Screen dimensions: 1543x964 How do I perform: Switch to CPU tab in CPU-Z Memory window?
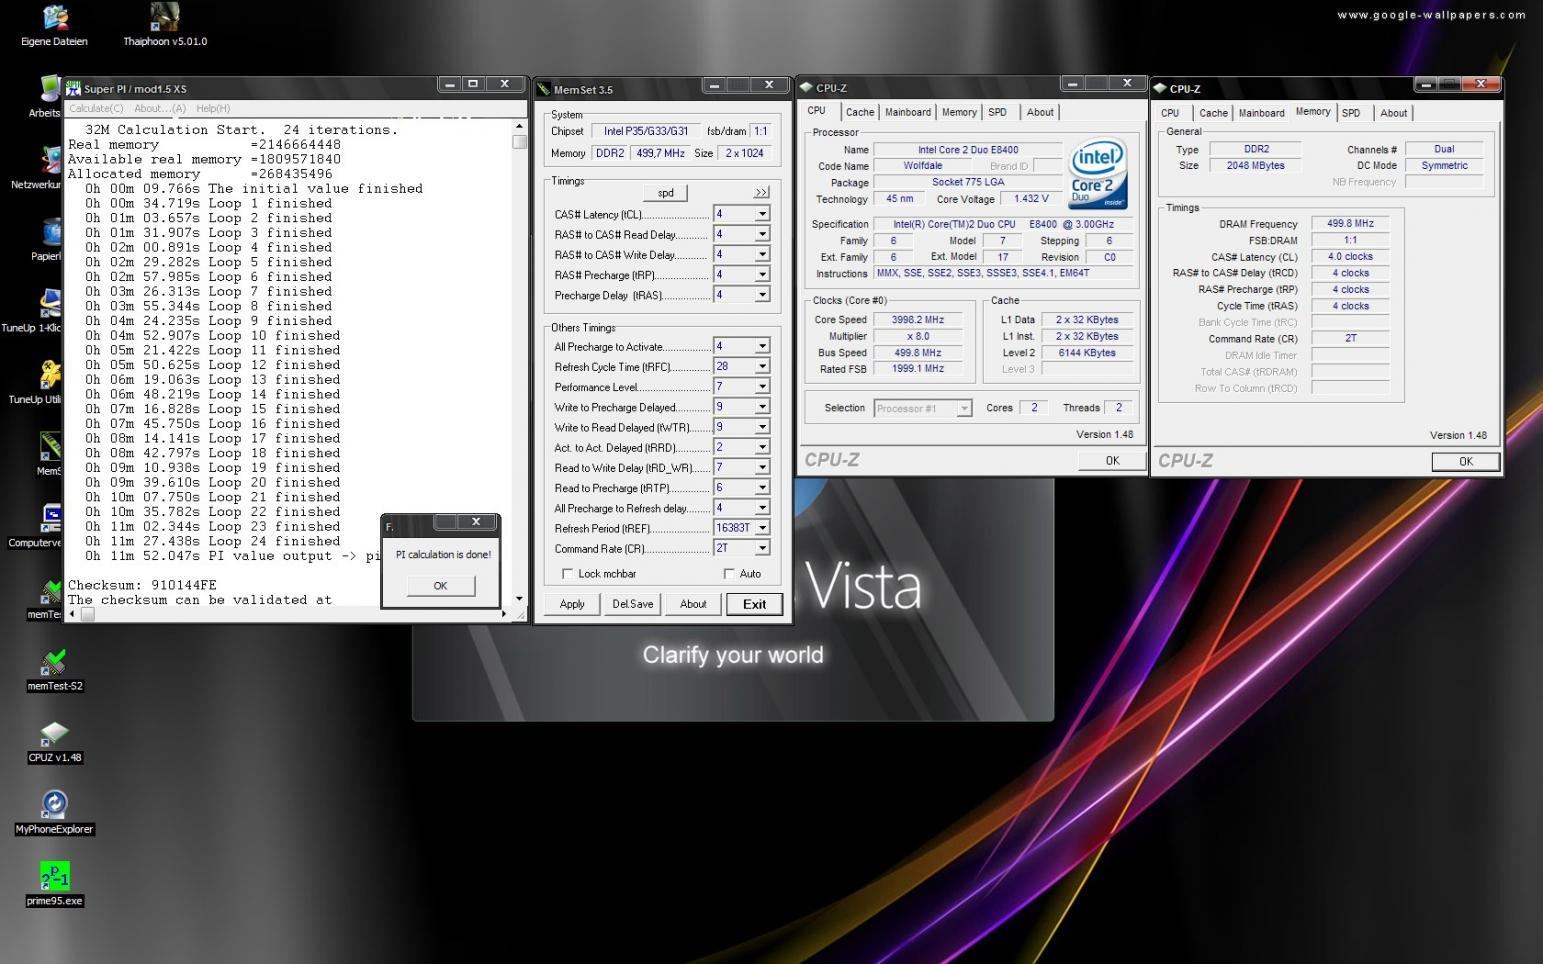[x=1170, y=113]
